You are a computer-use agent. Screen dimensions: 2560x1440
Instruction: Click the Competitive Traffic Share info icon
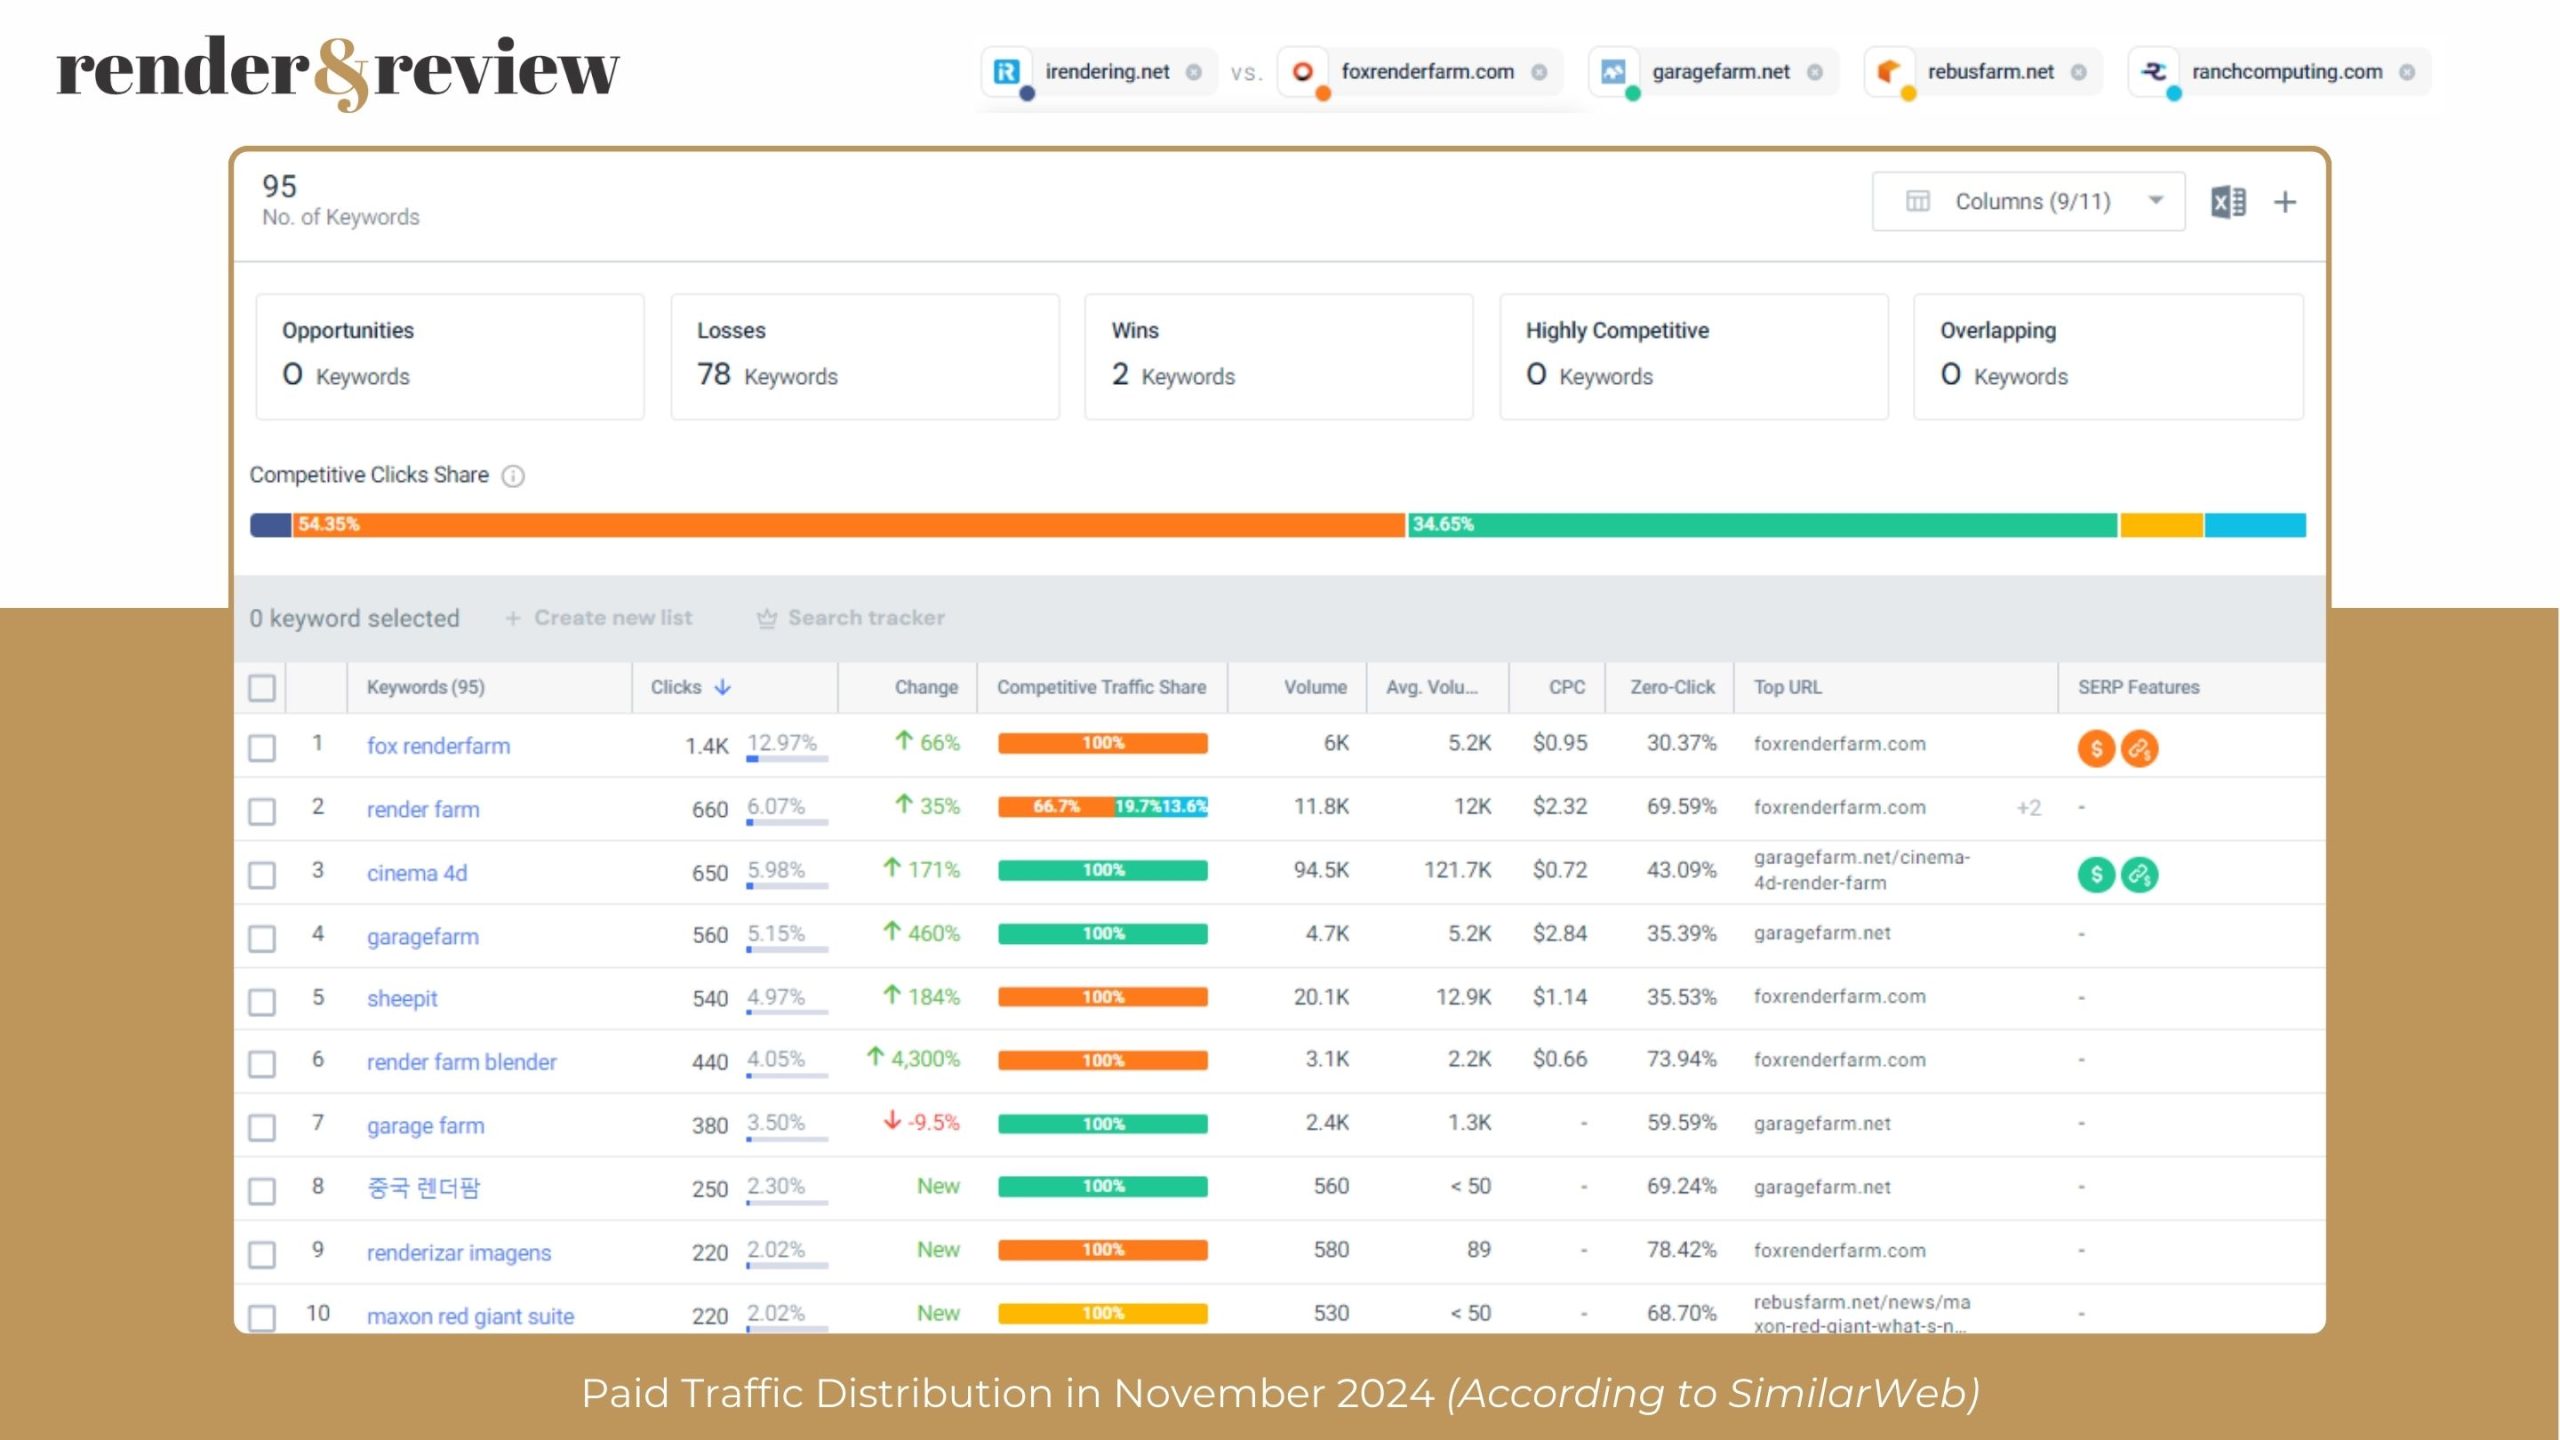coord(515,475)
